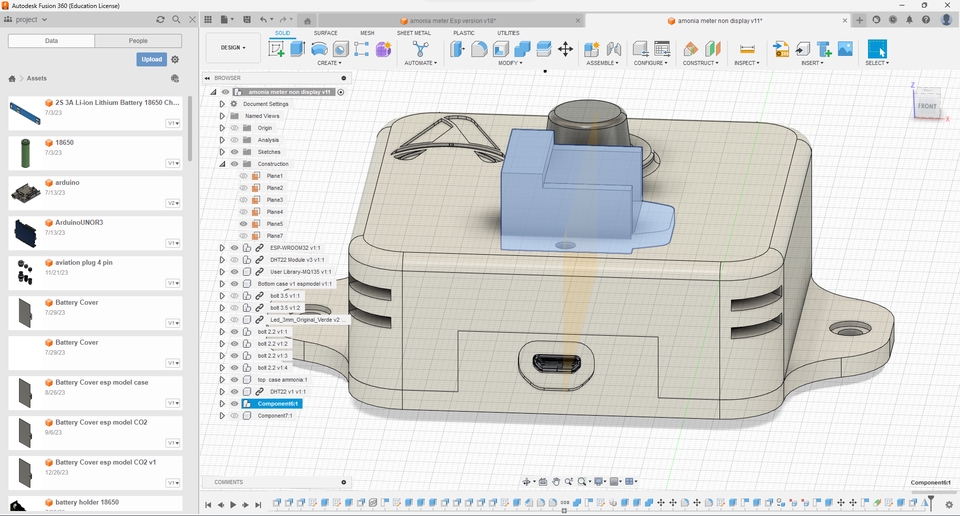Screen dimensions: 960x516
Task: Open version dropdown for arduino asset
Action: (x=173, y=203)
